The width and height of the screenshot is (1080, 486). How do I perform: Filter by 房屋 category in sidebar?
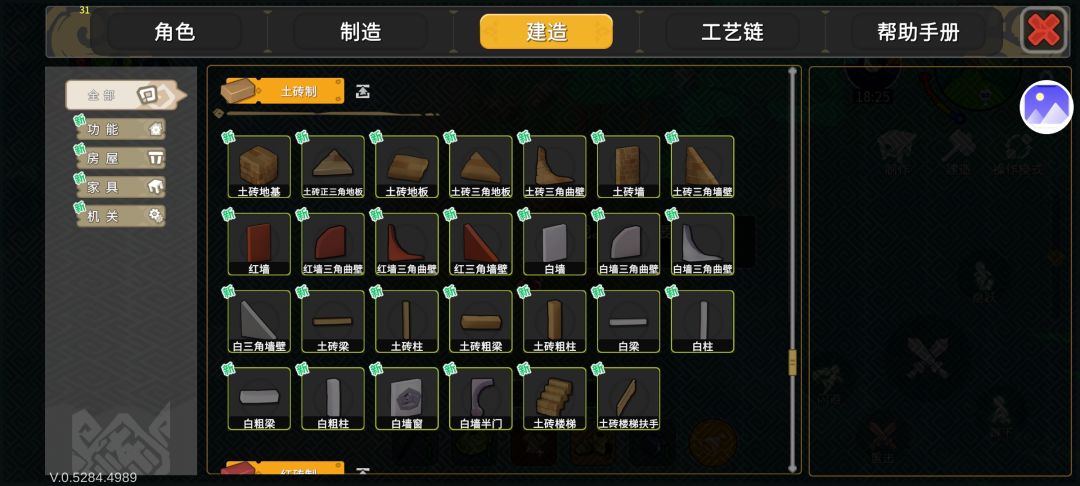(121, 158)
